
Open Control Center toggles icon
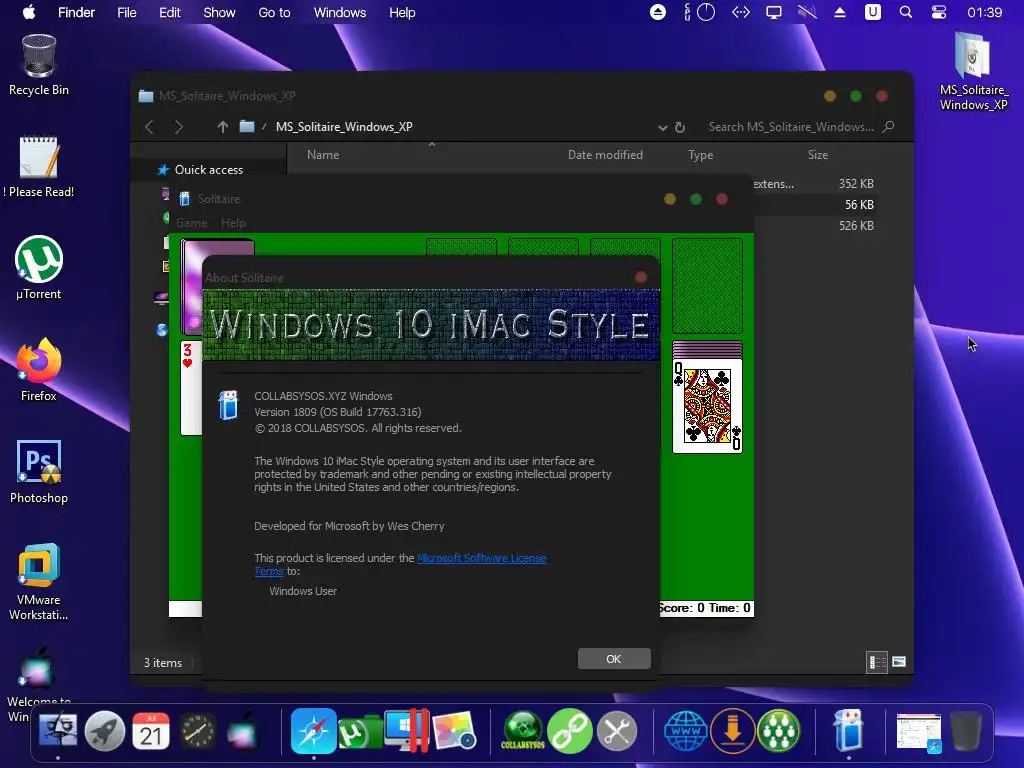coord(938,12)
